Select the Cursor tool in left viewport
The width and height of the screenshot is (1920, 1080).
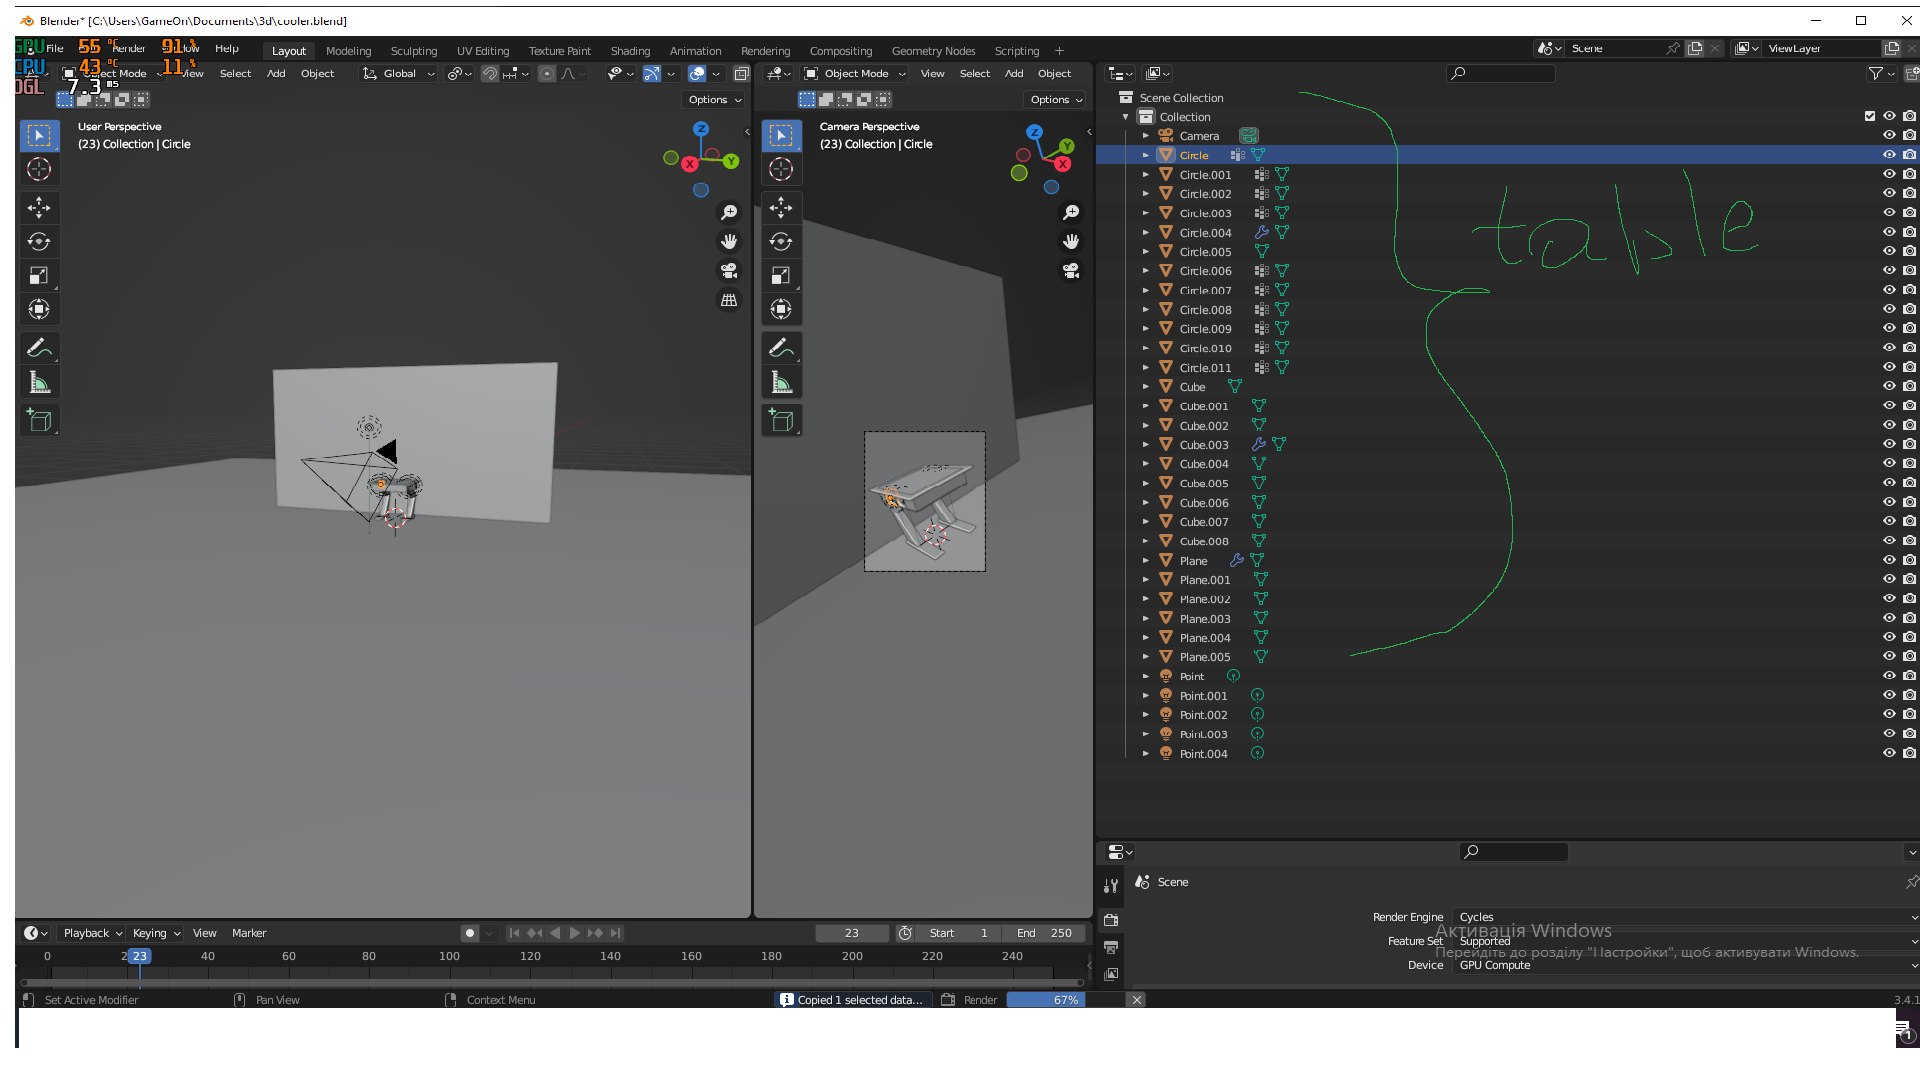(39, 169)
